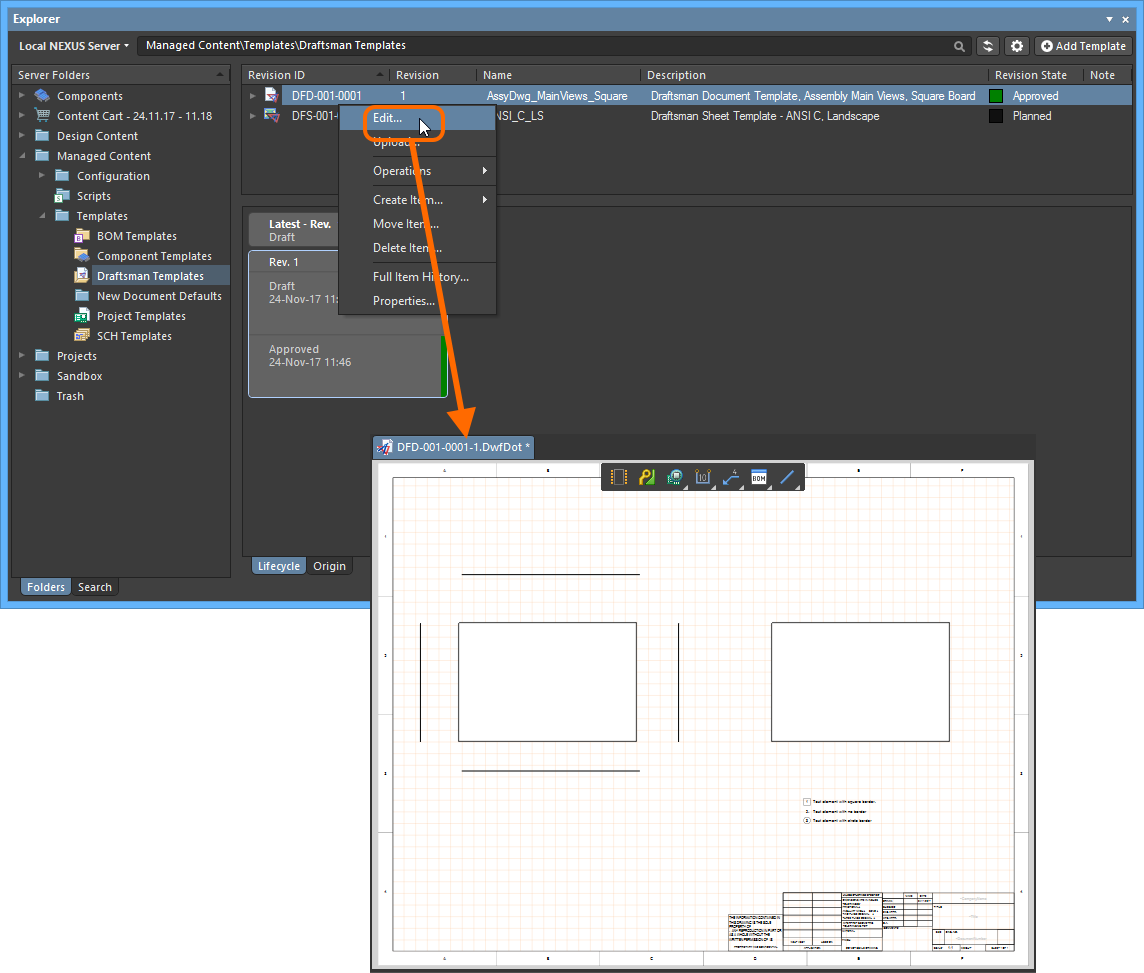
Task: Expand the Components server folder
Action: [22, 96]
